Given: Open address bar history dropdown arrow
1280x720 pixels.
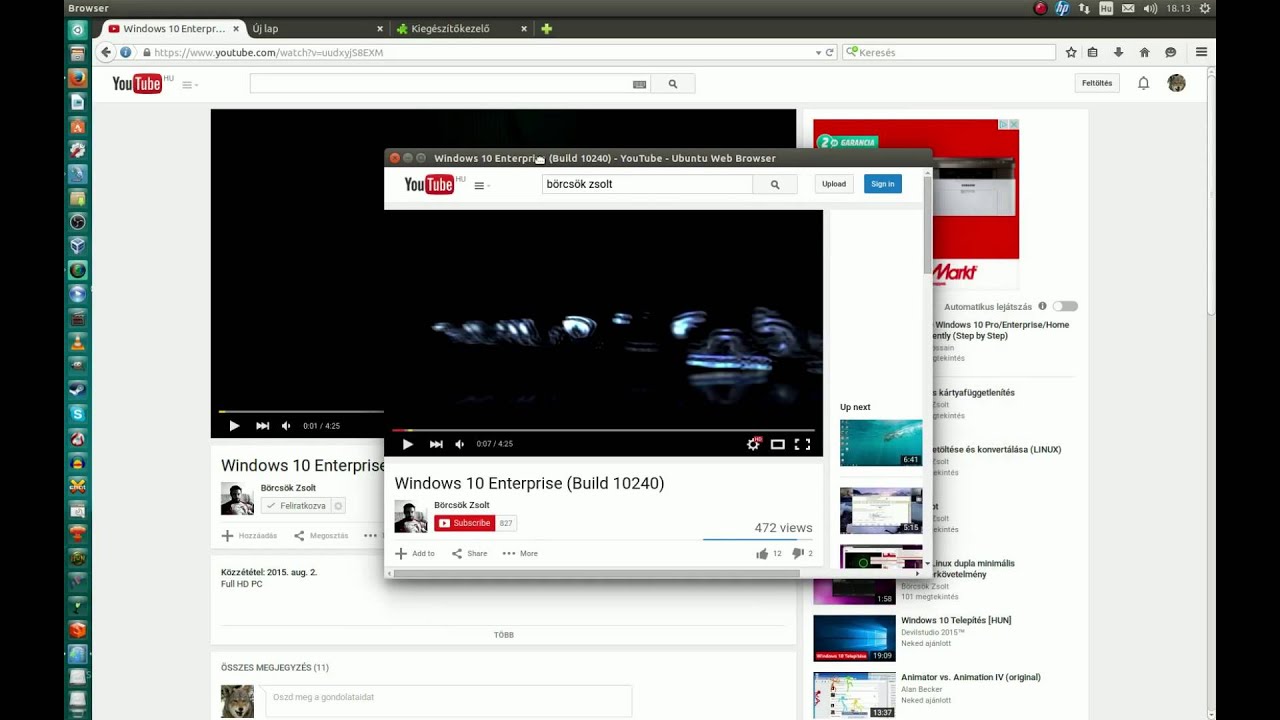Looking at the screenshot, I should point(818,52).
